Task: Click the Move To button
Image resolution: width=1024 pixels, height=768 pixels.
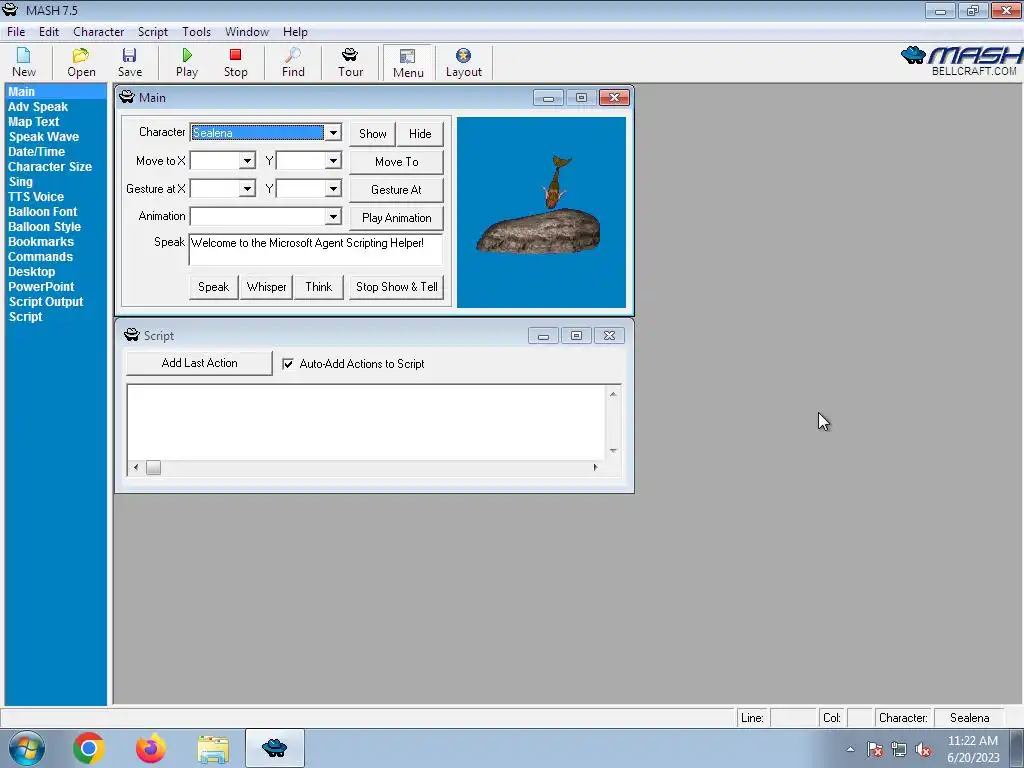Action: coord(396,162)
